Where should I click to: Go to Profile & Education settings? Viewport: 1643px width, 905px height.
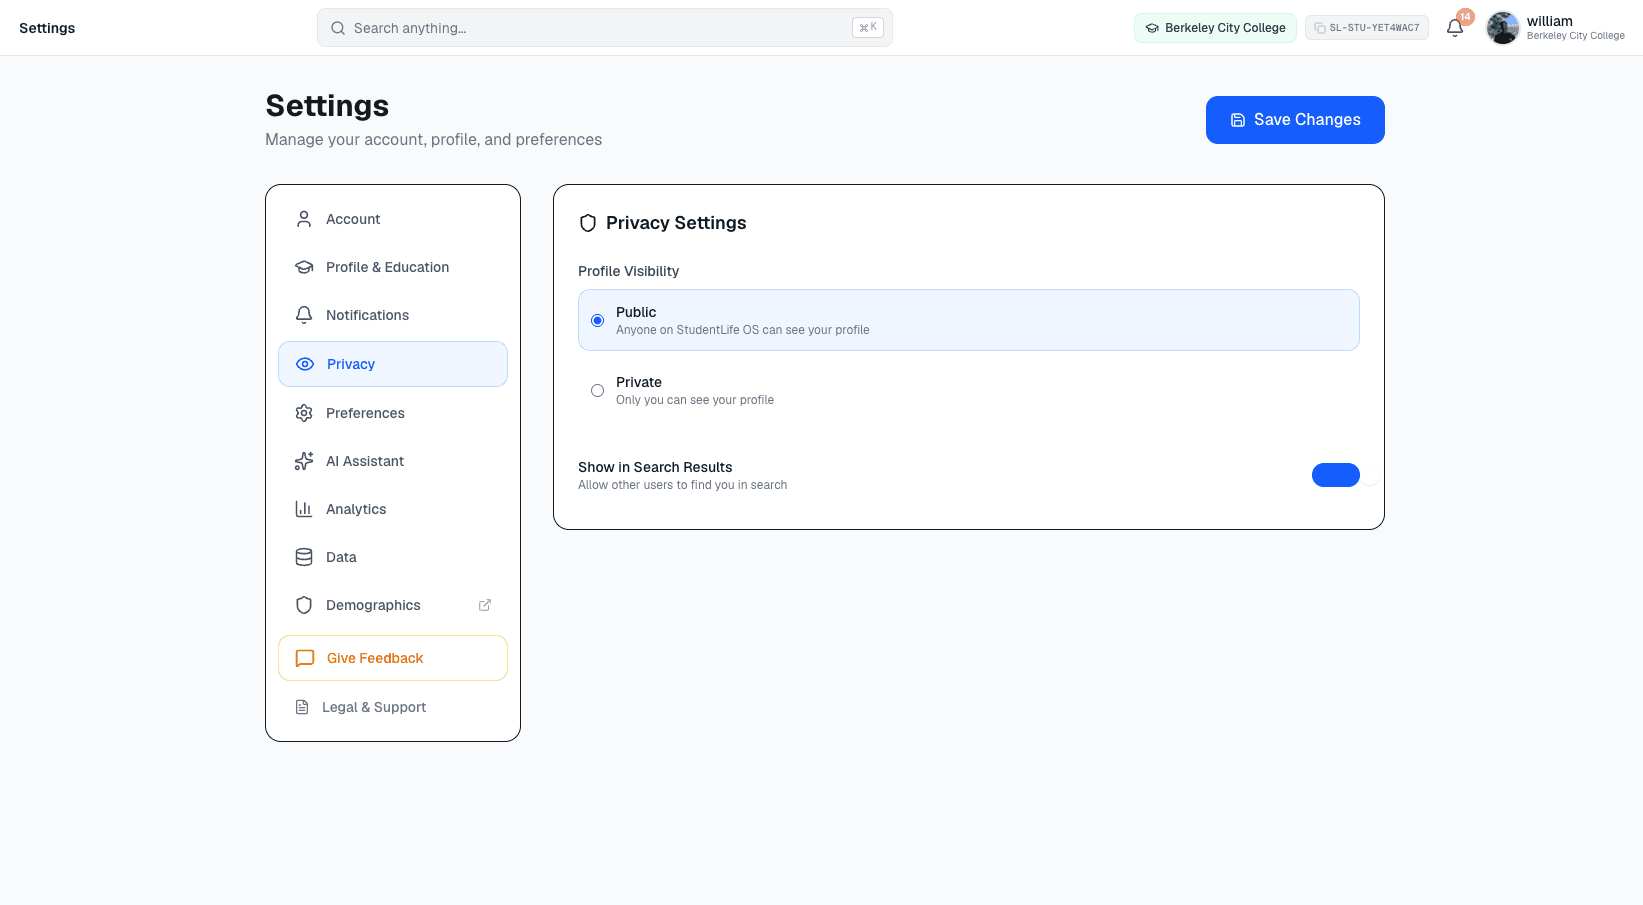[x=393, y=267]
